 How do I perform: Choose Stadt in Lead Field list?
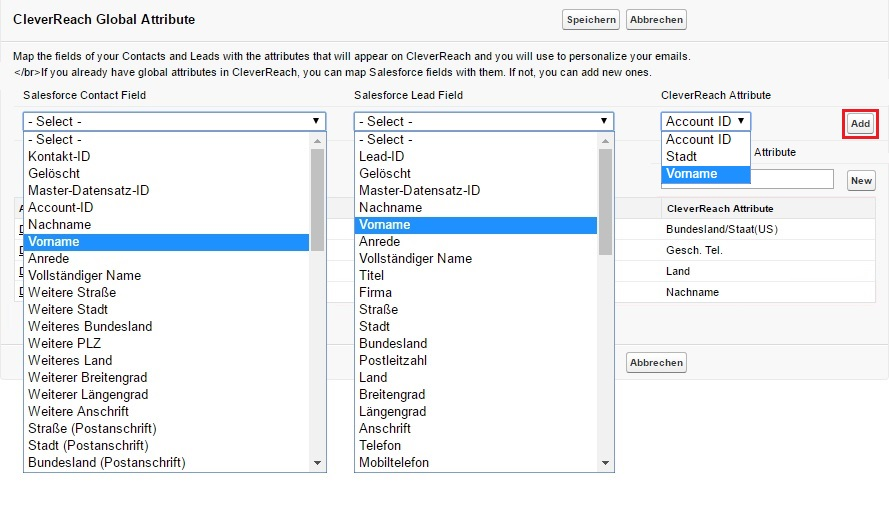point(476,327)
